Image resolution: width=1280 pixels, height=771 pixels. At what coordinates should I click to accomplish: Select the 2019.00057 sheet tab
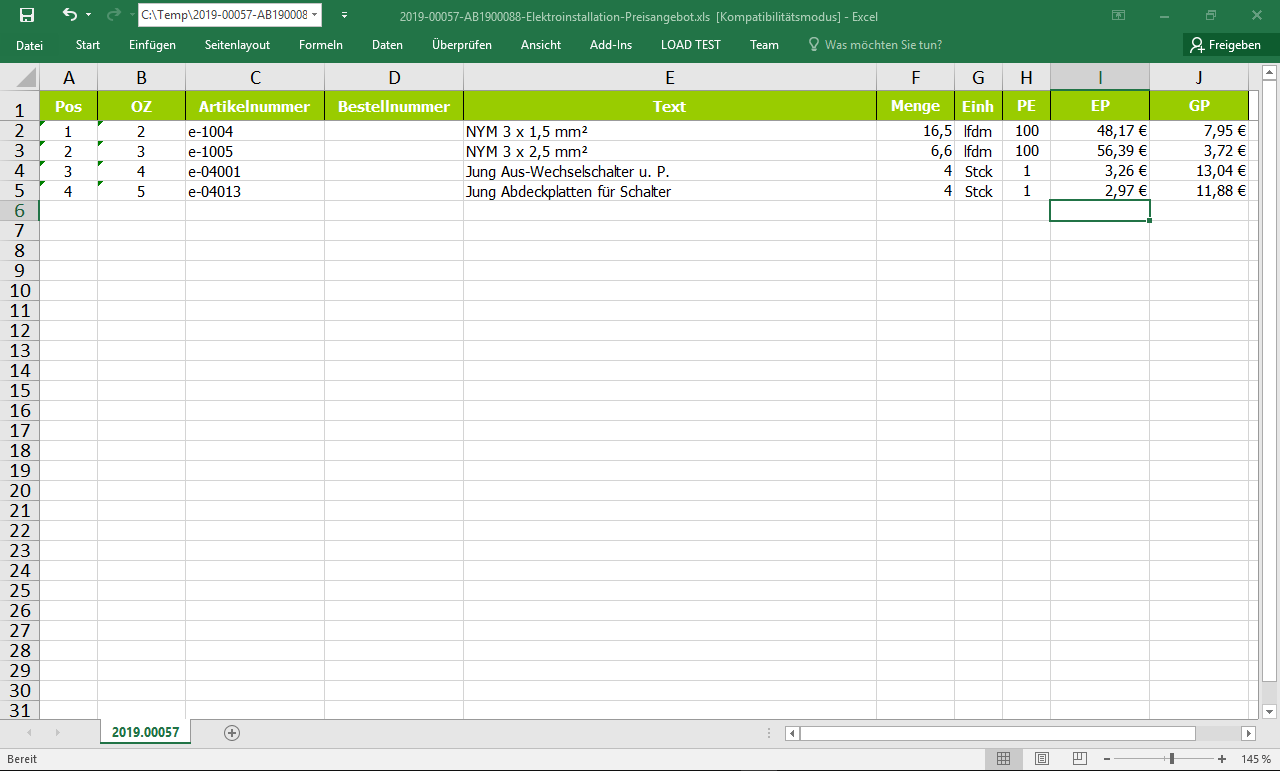coord(145,732)
